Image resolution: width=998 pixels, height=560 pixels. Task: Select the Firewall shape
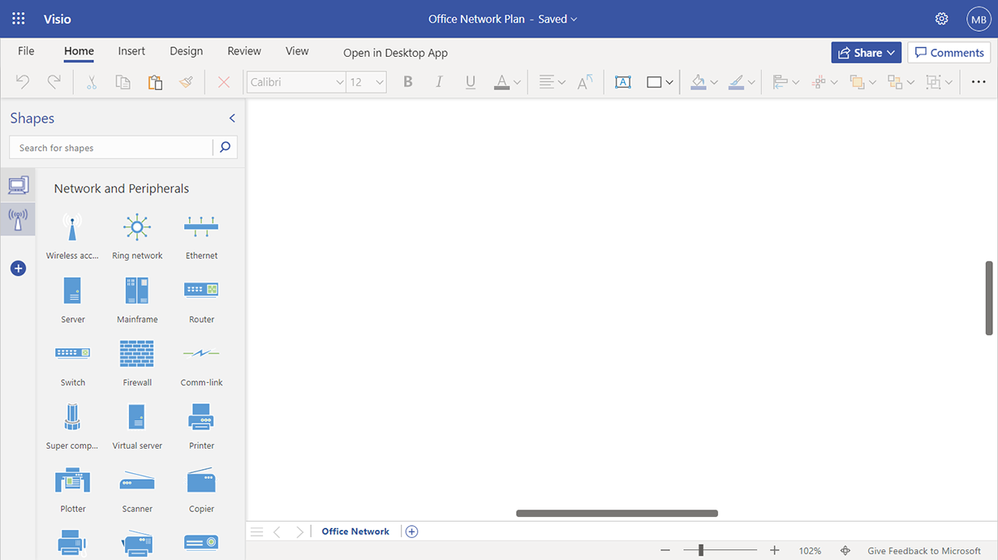coord(137,354)
